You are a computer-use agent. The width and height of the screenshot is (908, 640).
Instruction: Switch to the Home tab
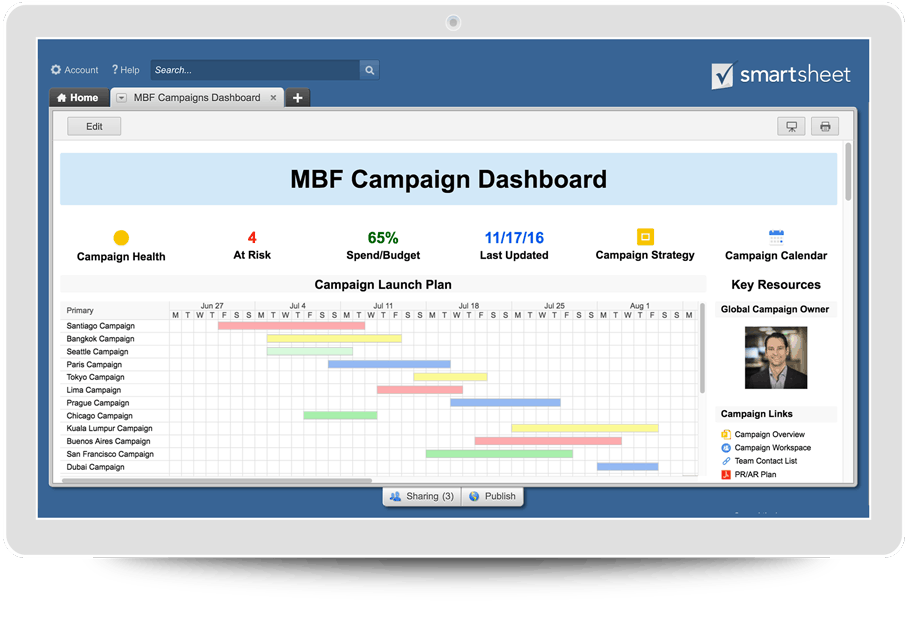point(79,98)
